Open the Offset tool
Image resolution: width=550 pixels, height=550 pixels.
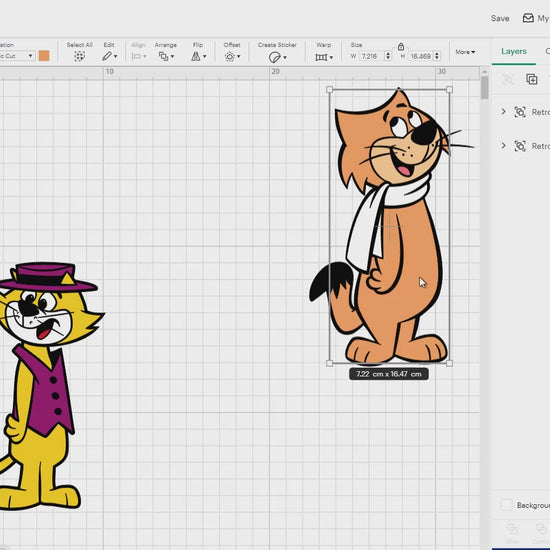(229, 56)
